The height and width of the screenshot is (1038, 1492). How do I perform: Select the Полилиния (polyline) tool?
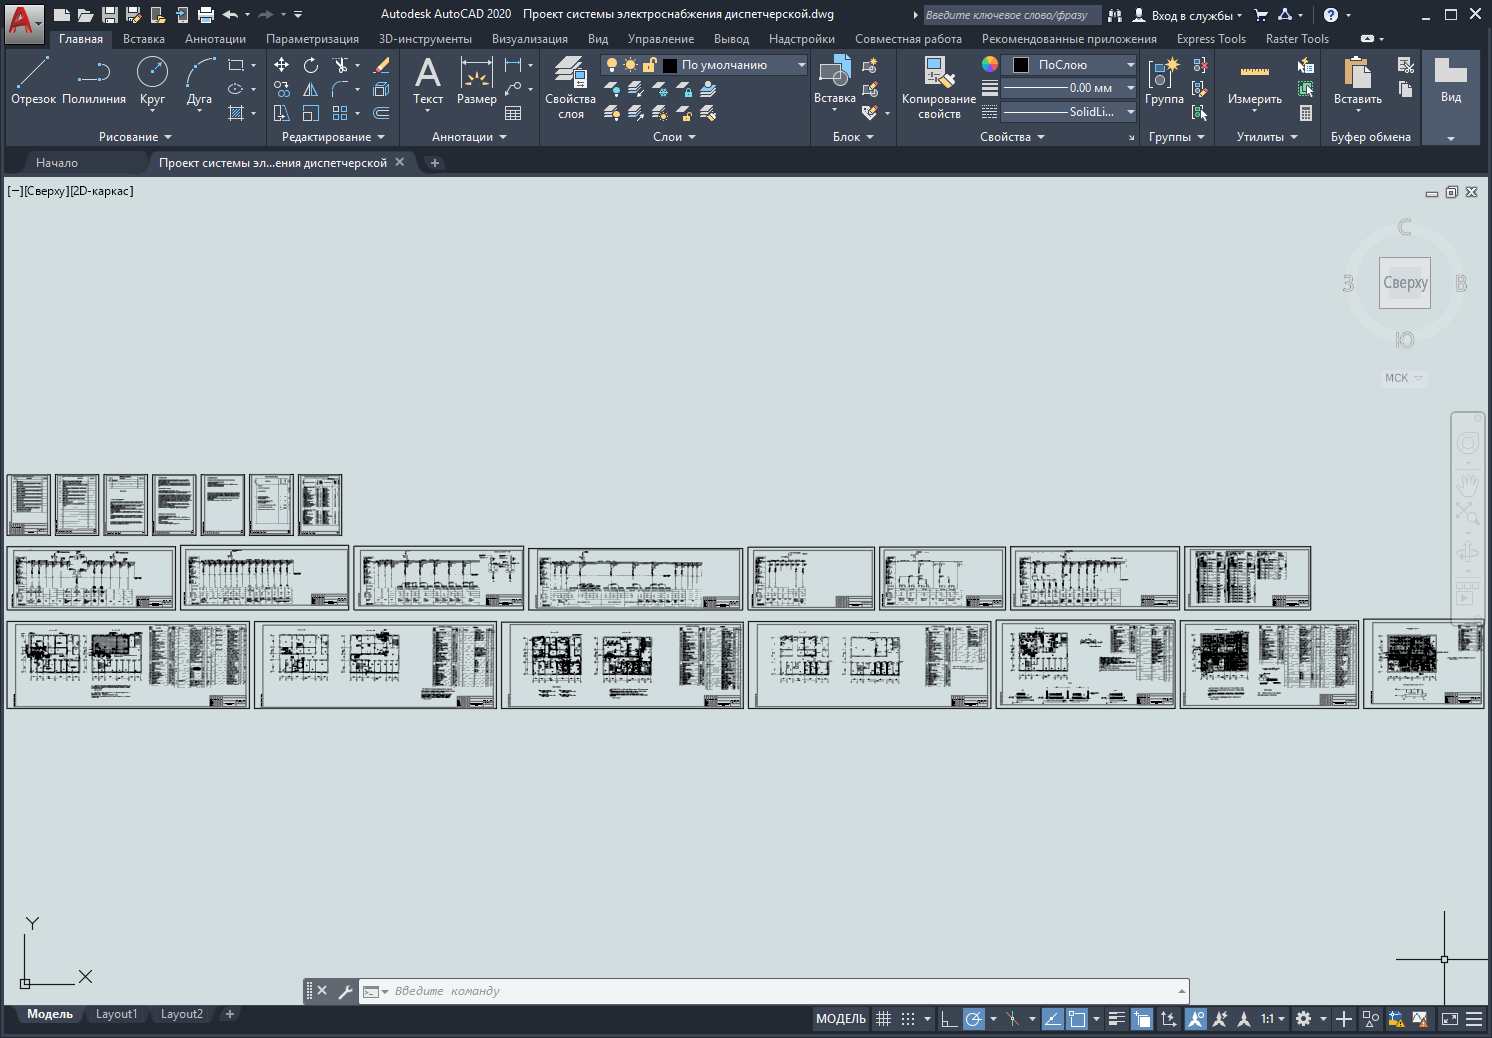94,80
